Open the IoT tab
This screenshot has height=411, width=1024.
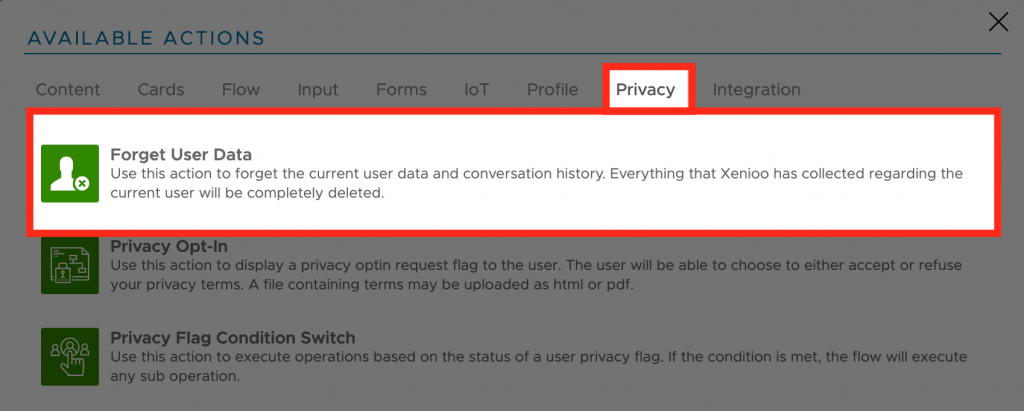pyautogui.click(x=477, y=90)
